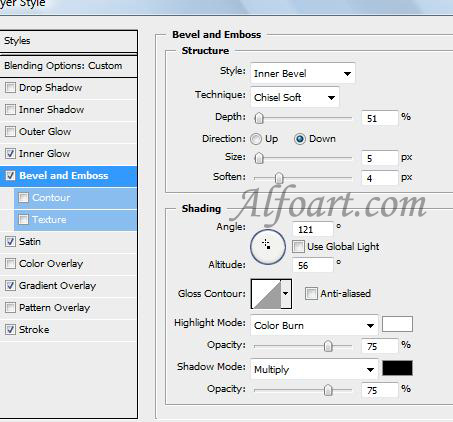Enable the Contour checkbox
The height and width of the screenshot is (422, 453).
coord(23,198)
